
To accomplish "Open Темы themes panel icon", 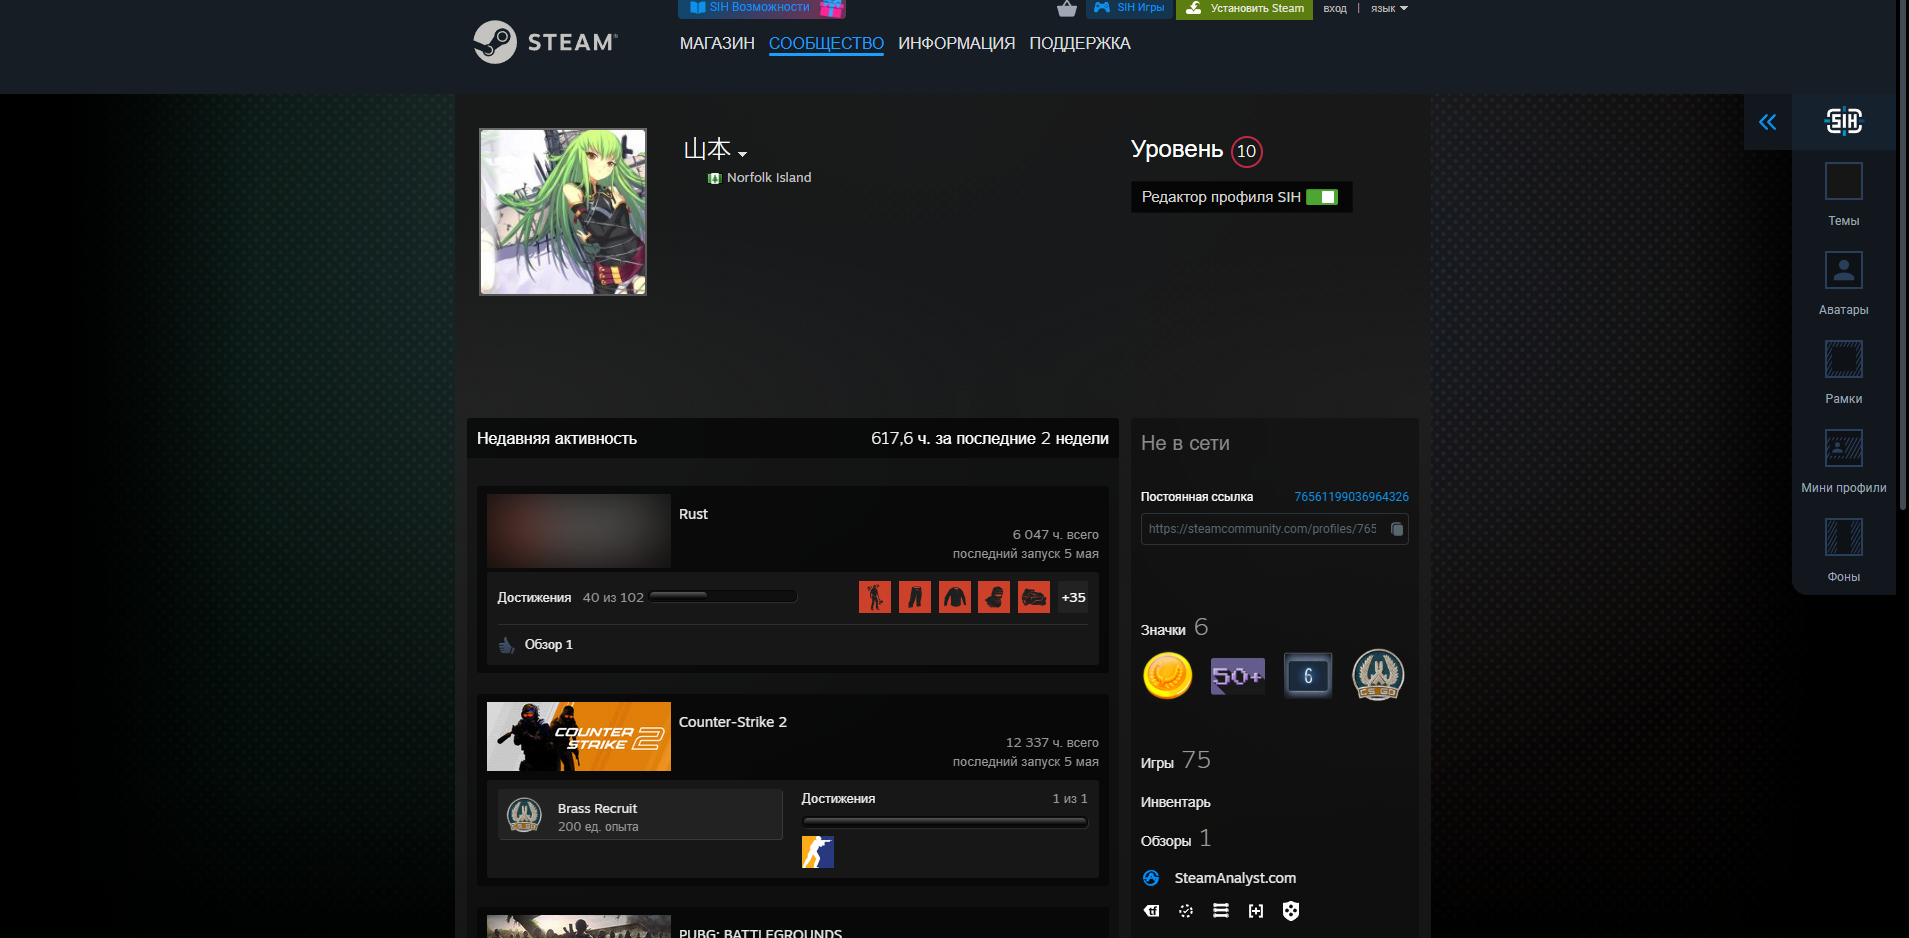I will (x=1844, y=182).
